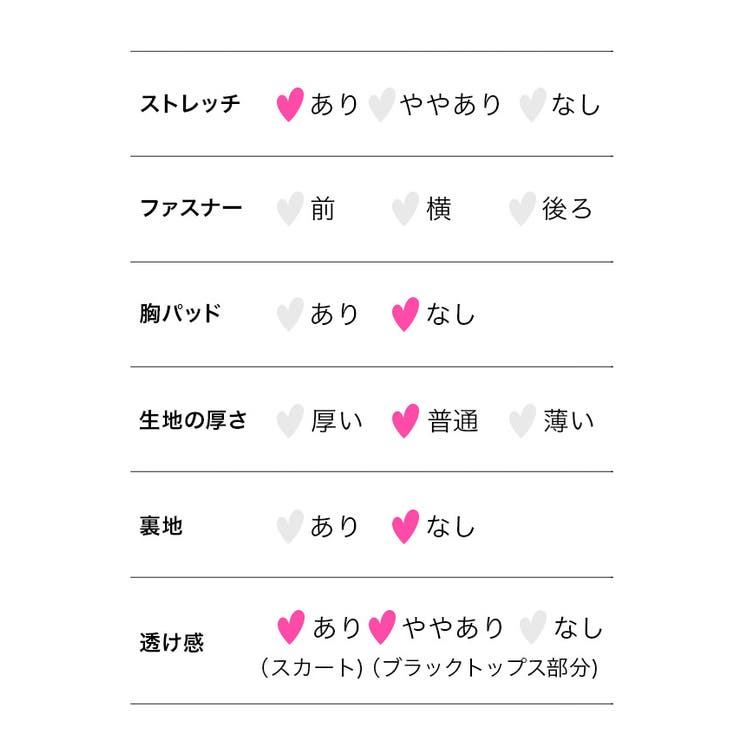Toggle the pink heart for 裏地 なし
The image size is (740, 740).
(404, 526)
